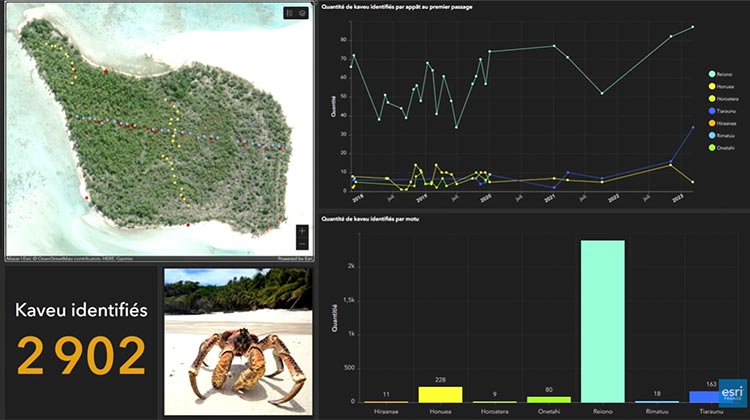The height and width of the screenshot is (420, 750).
Task: Open the map legend list icon
Action: click(289, 13)
